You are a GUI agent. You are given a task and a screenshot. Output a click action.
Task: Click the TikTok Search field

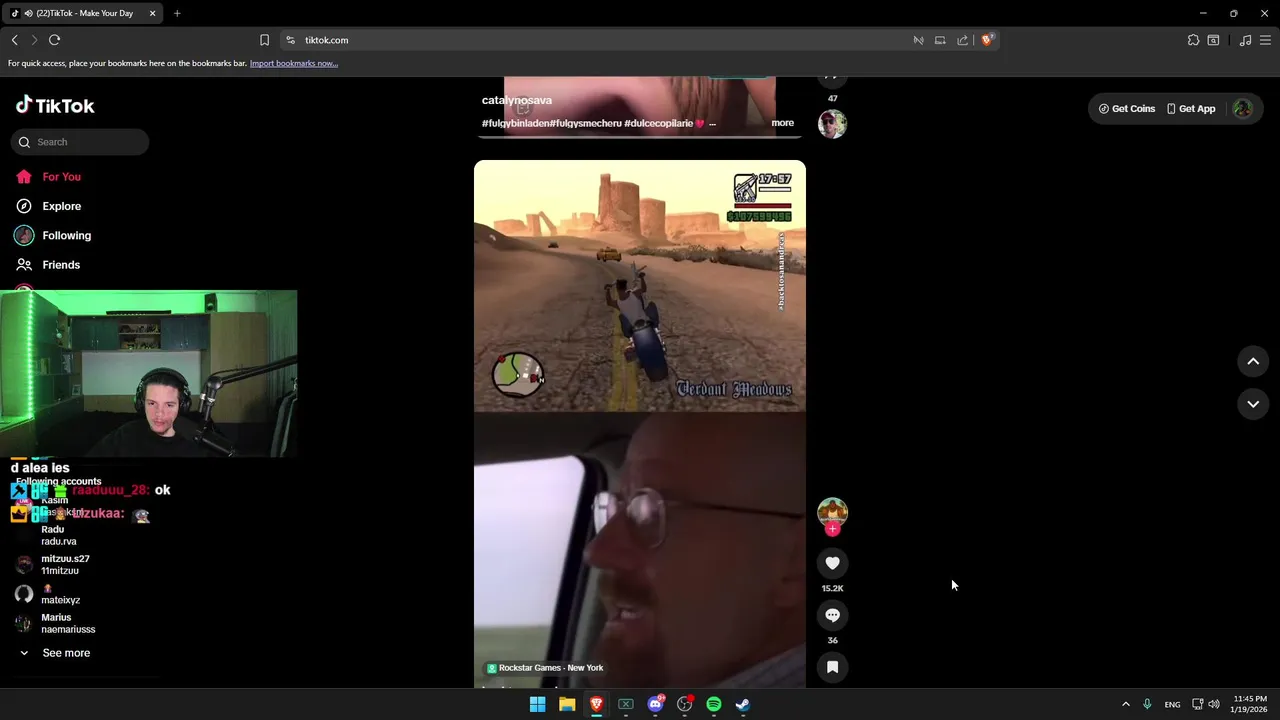[80, 142]
